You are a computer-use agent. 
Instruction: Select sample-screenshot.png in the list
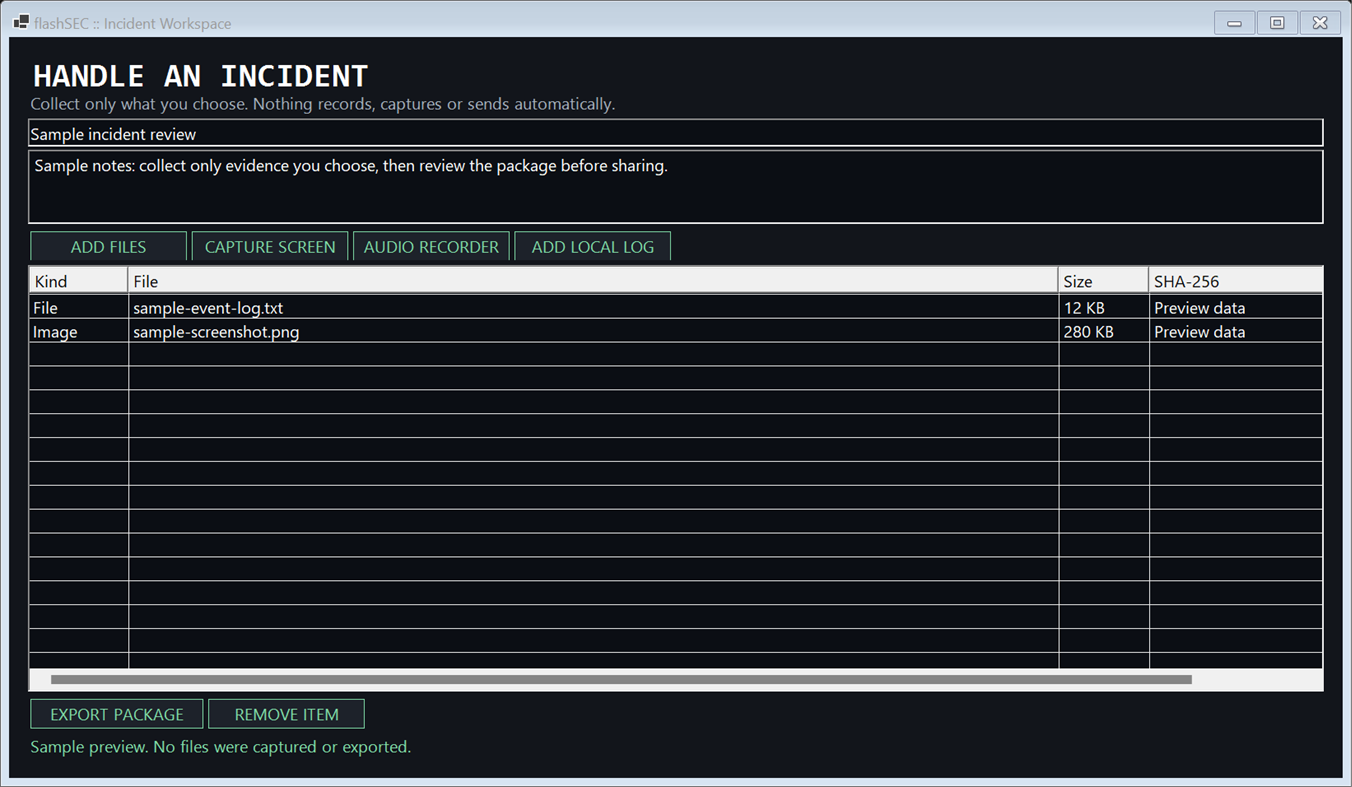tap(676, 332)
